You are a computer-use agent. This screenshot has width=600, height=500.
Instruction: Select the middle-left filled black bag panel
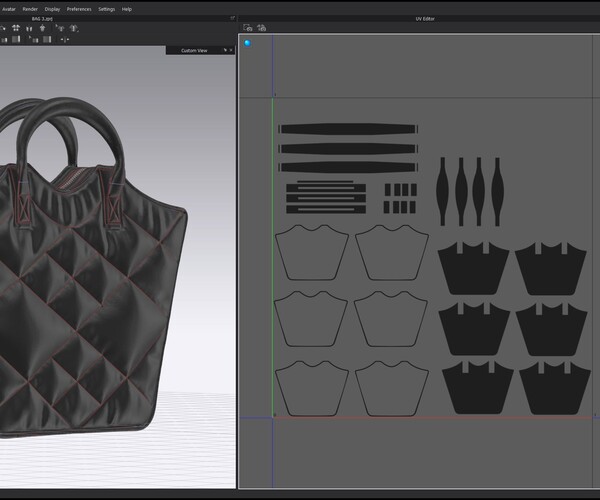coord(474,329)
